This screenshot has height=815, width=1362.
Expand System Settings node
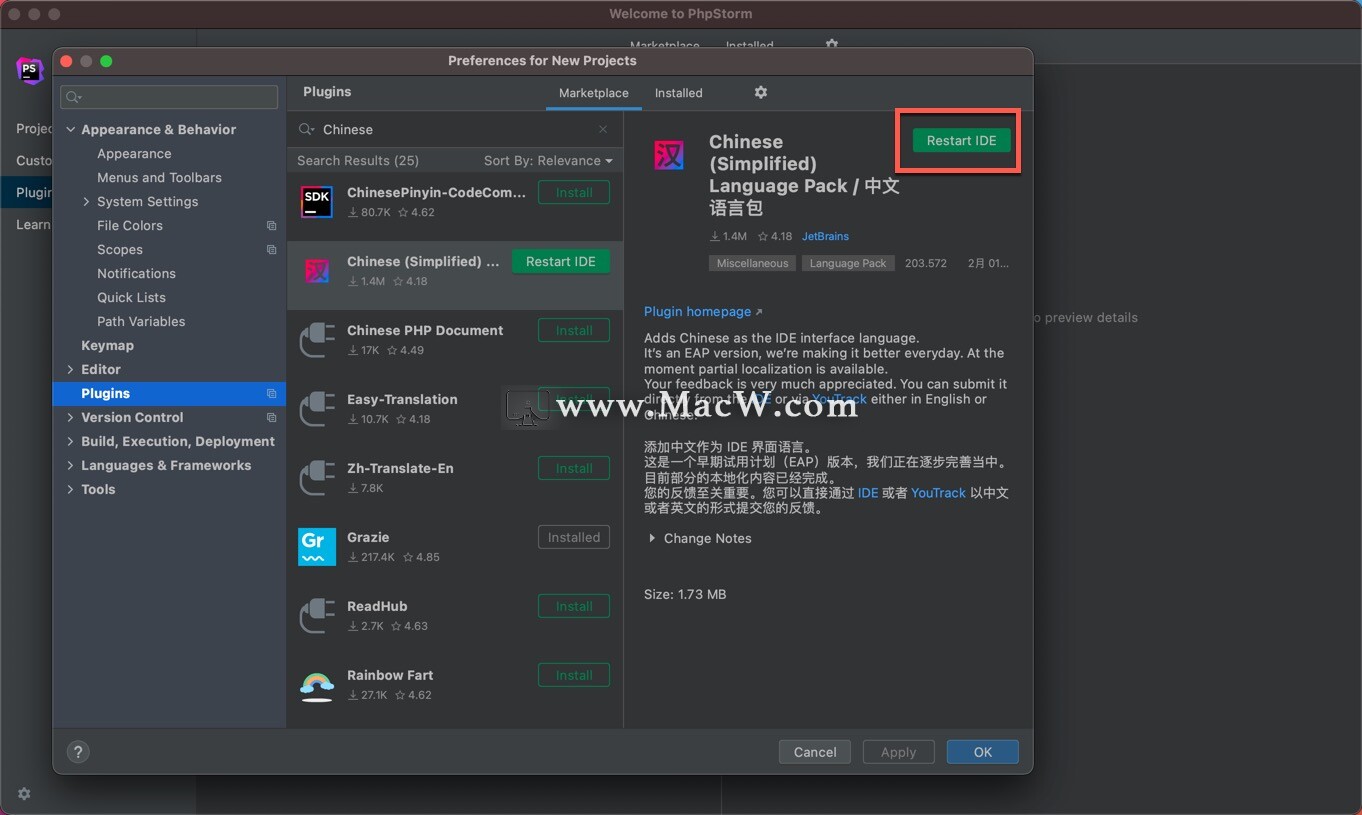point(87,202)
